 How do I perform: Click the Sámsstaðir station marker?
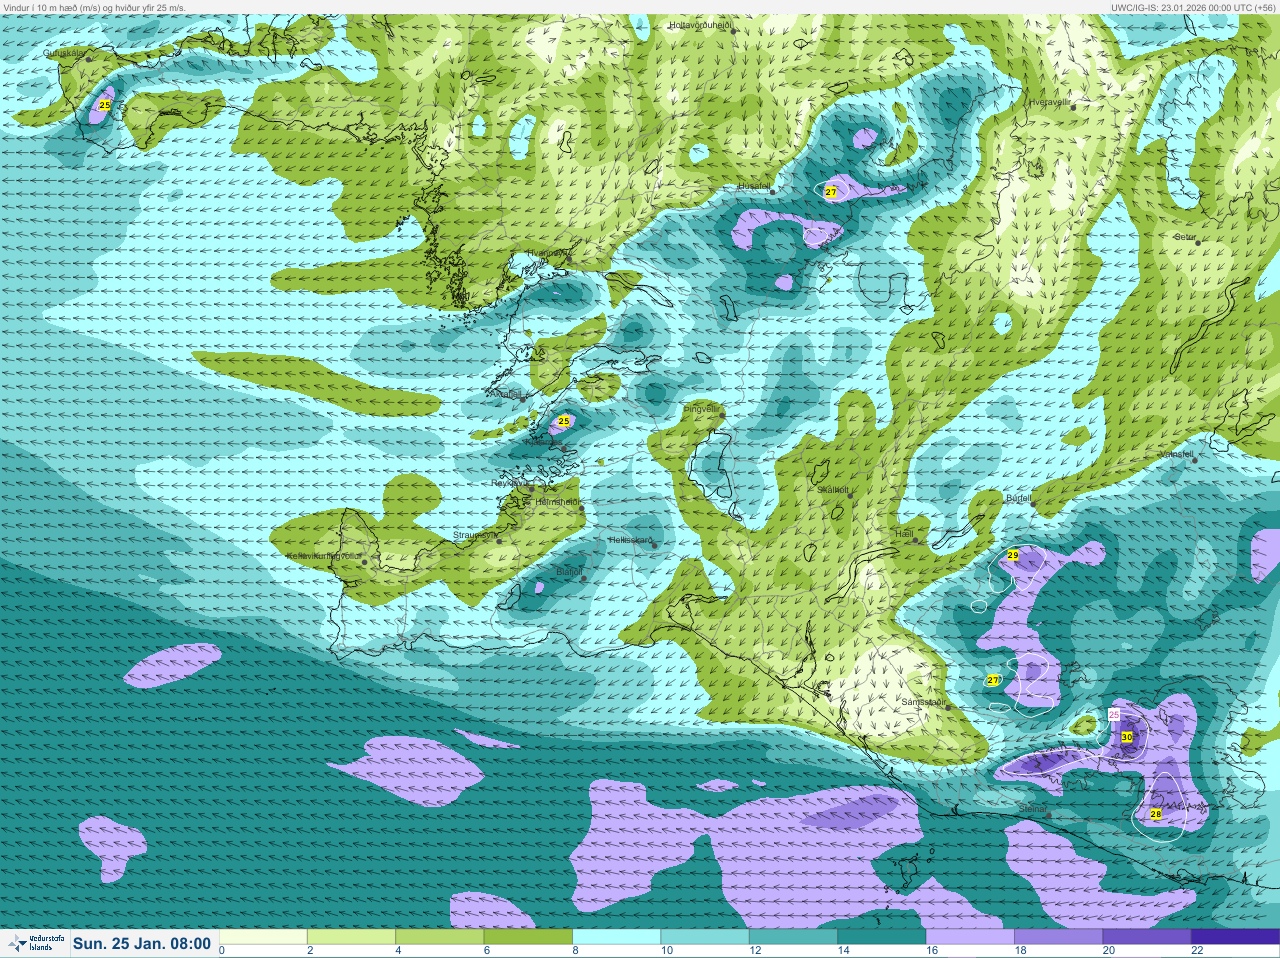(946, 708)
